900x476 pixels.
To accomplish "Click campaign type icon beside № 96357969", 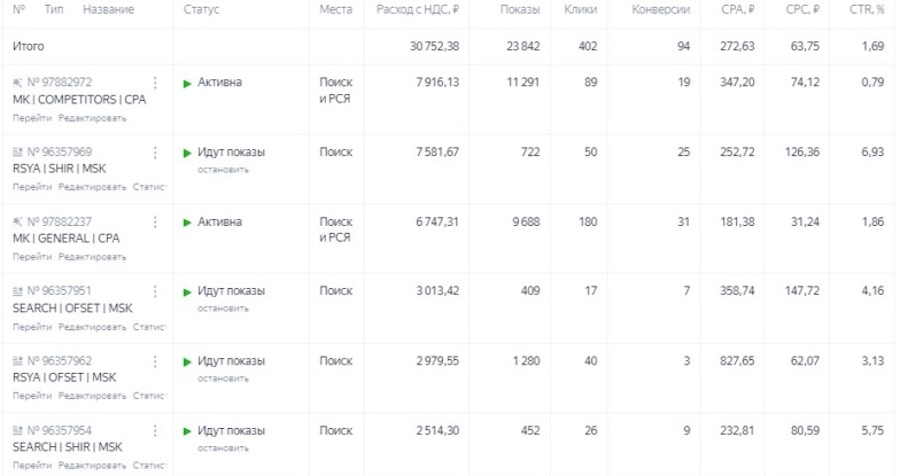I will 17,152.
